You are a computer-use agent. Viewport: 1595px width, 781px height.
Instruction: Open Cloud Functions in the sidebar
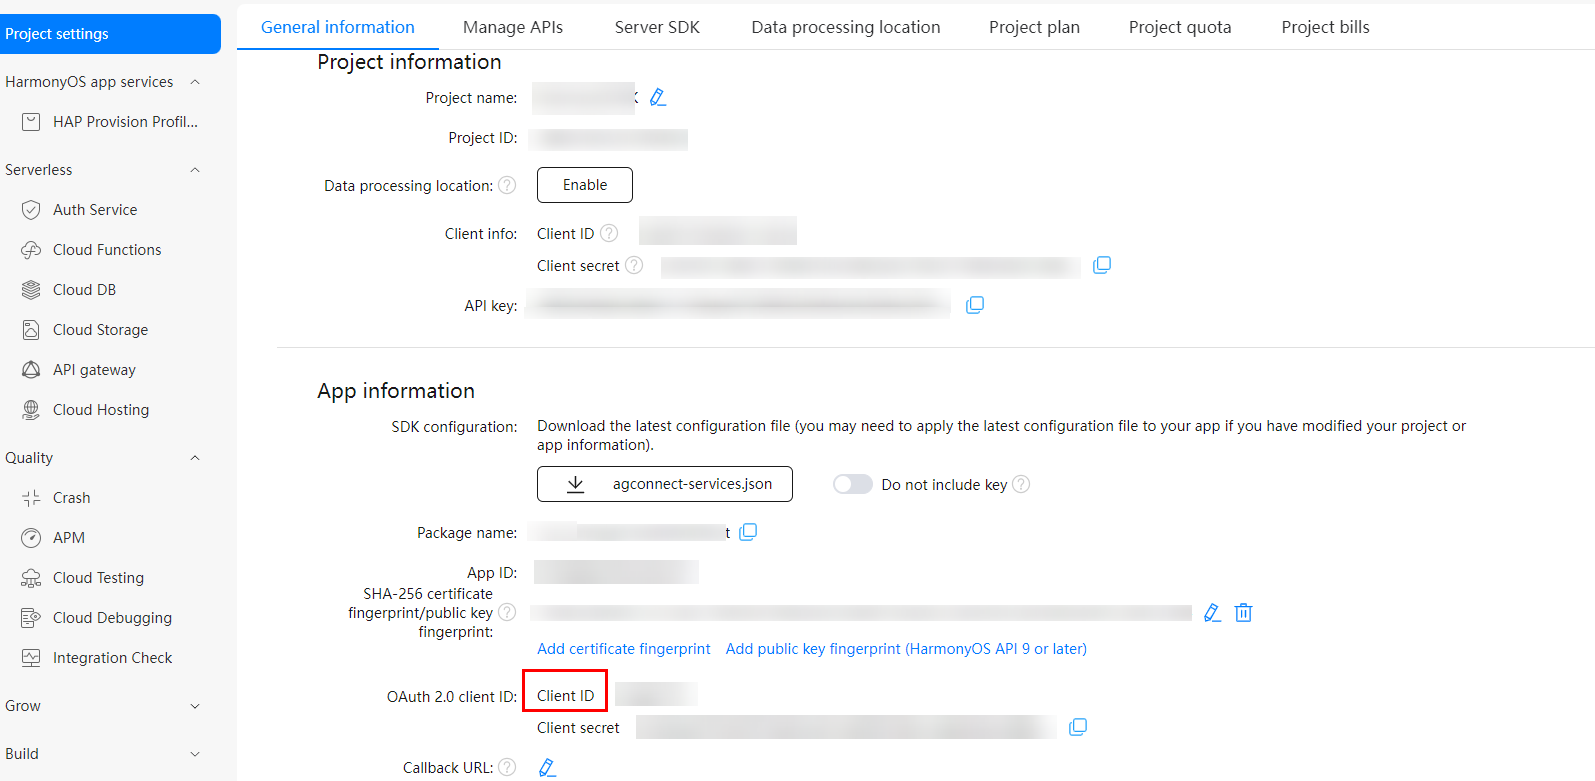point(107,250)
